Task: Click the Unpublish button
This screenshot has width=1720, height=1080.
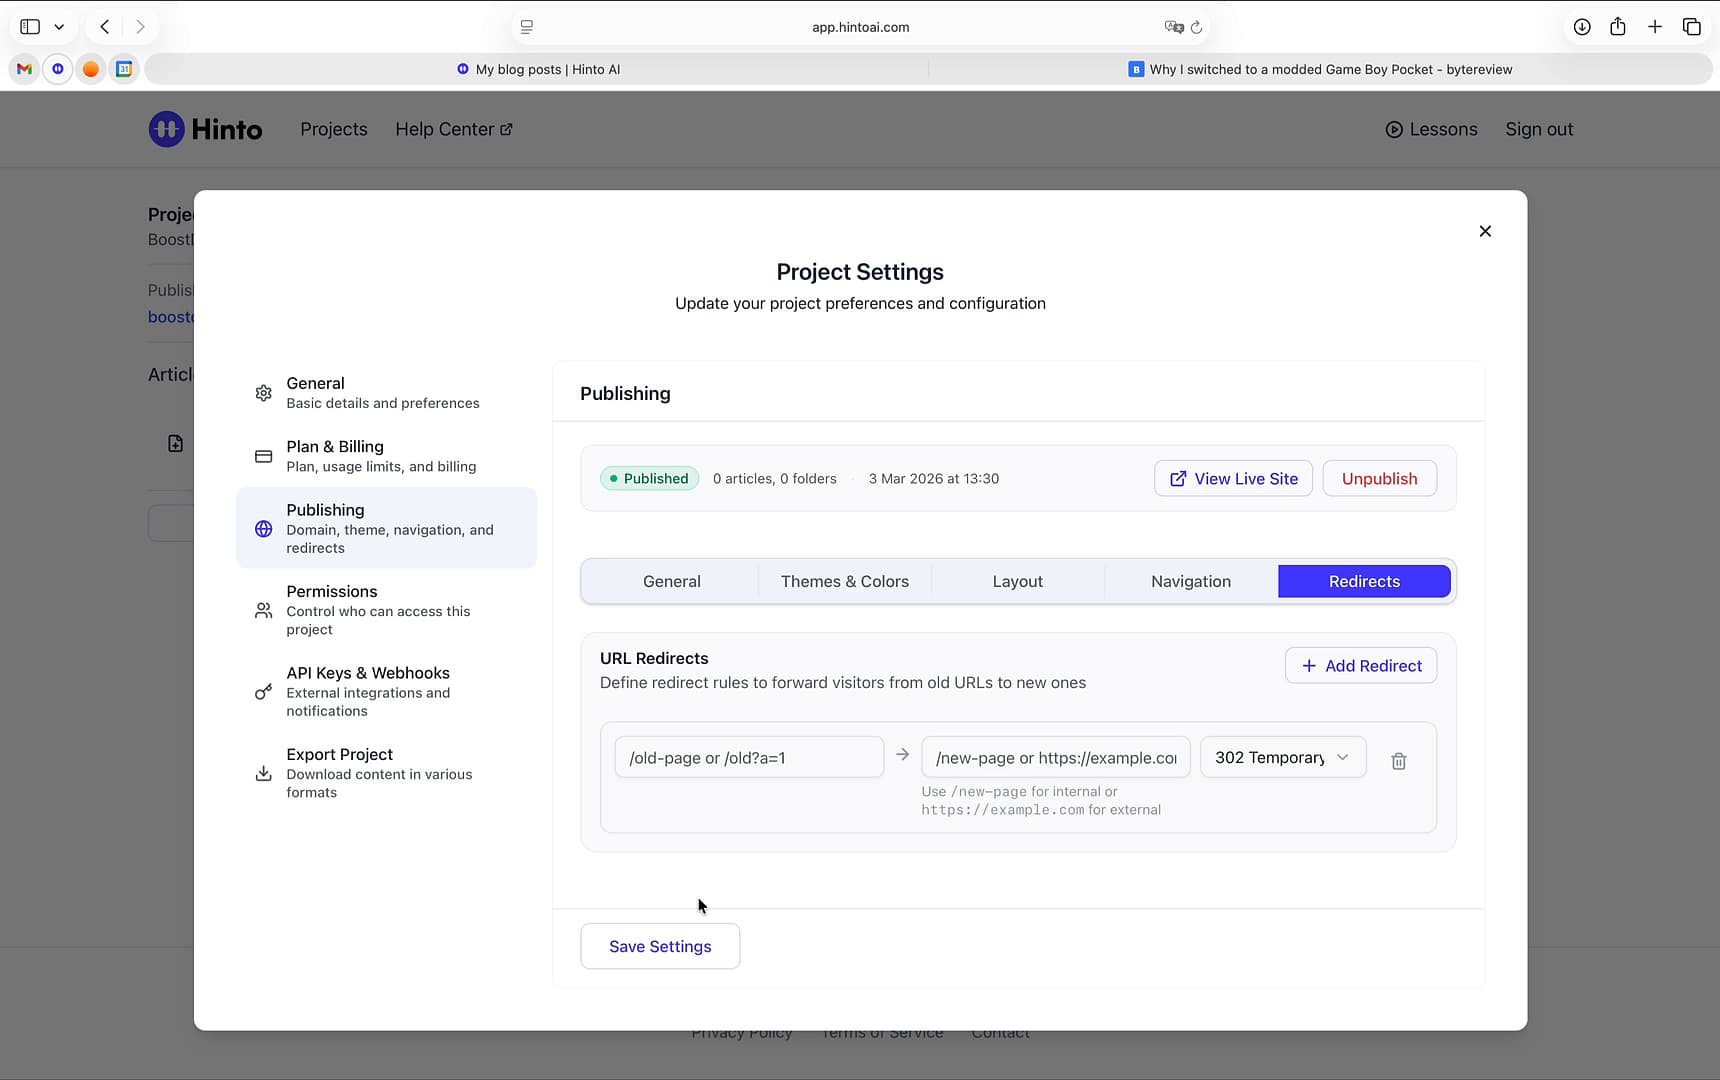Action: tap(1379, 478)
